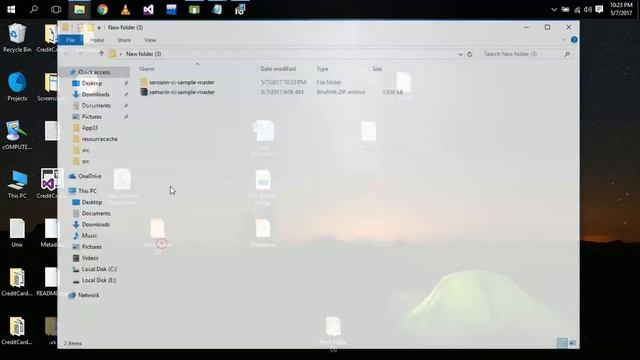
Task: Sort by the Name column header
Action: point(147,69)
